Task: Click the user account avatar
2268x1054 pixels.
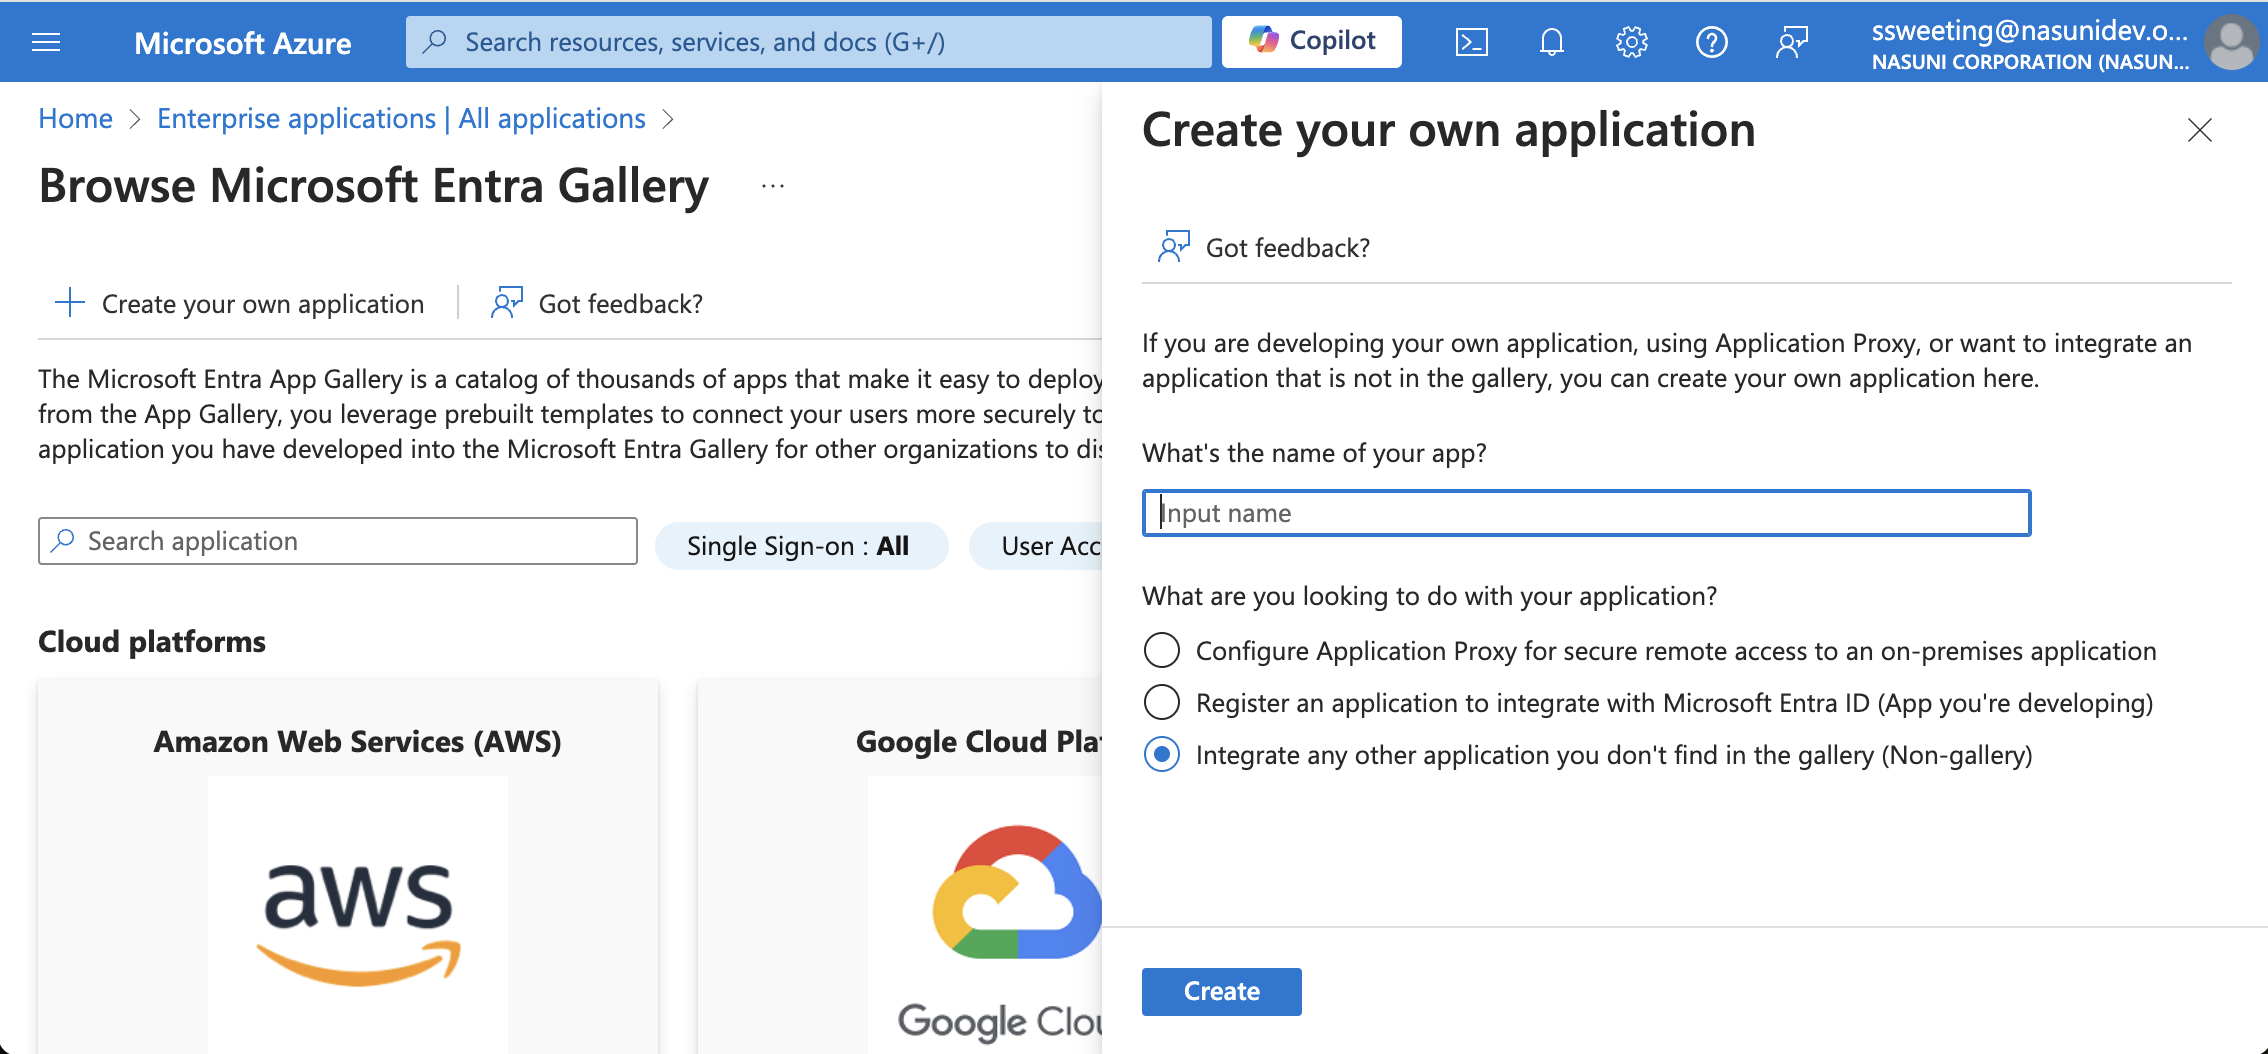Action: pos(2232,44)
